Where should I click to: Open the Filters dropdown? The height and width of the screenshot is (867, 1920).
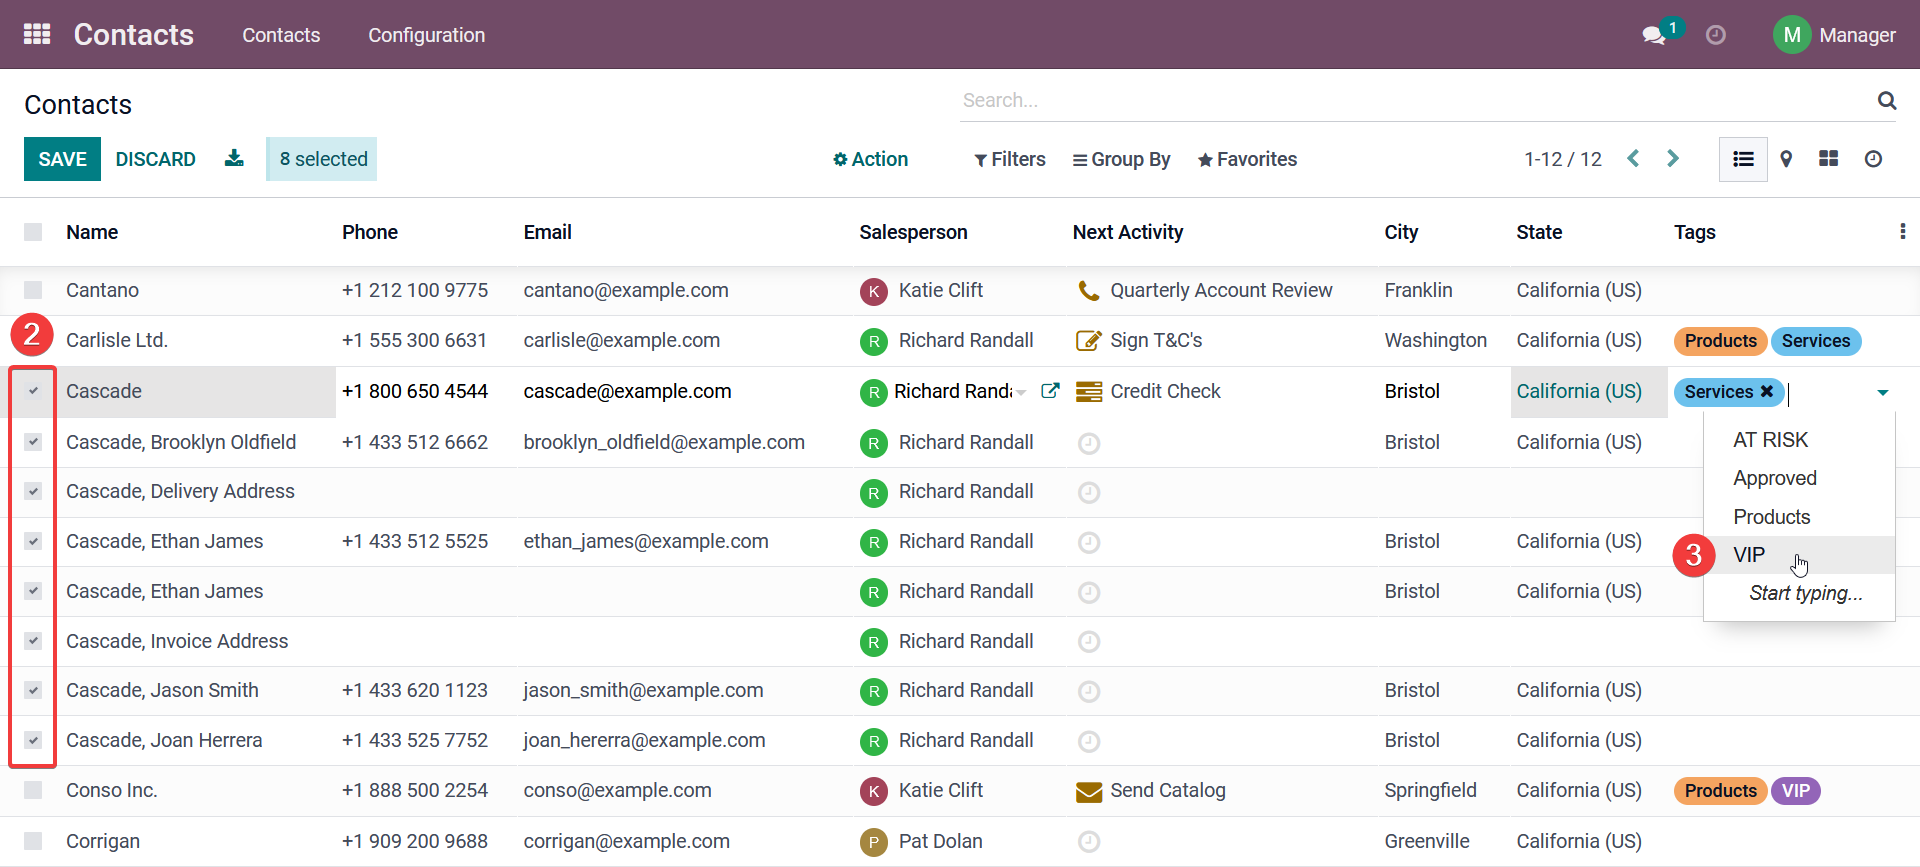click(x=1009, y=159)
